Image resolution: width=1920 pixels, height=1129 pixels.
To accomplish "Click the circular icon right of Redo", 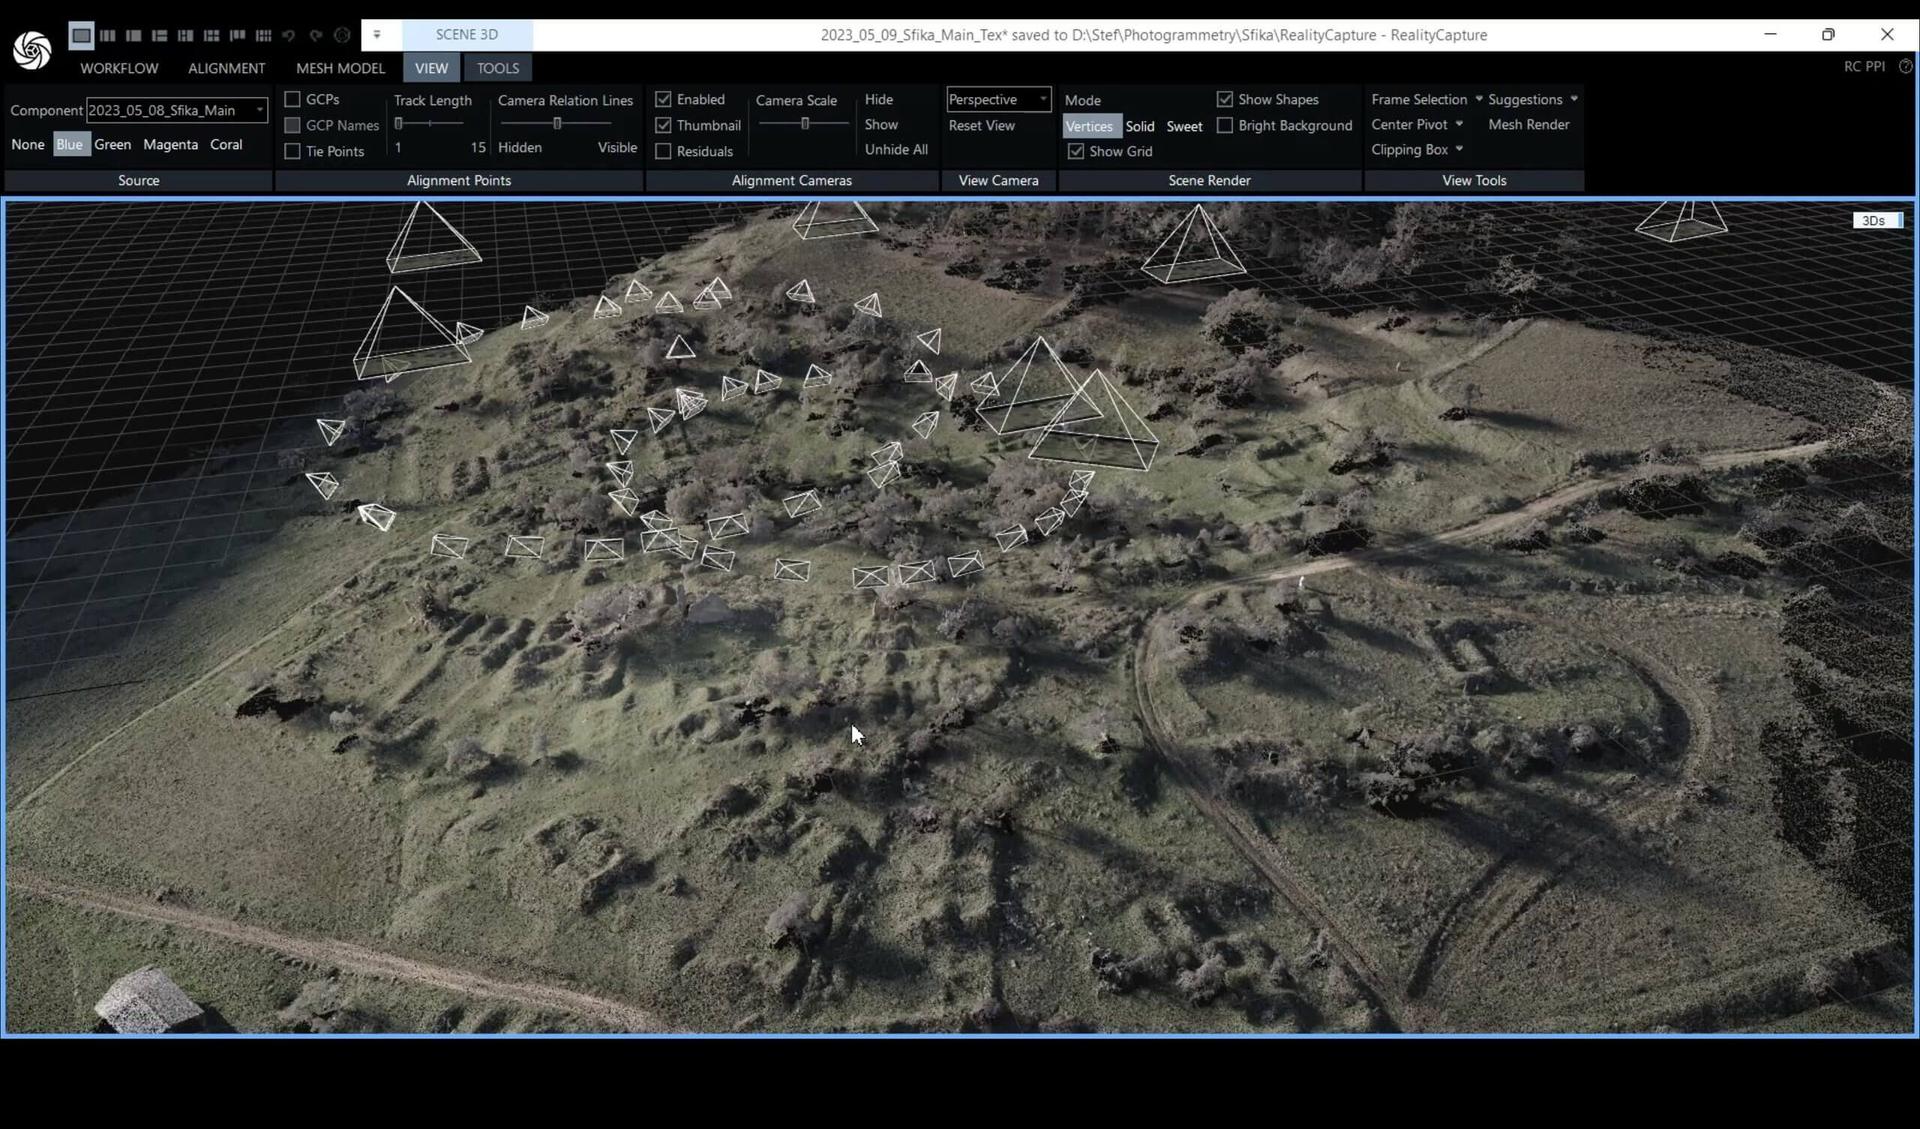I will coord(342,35).
